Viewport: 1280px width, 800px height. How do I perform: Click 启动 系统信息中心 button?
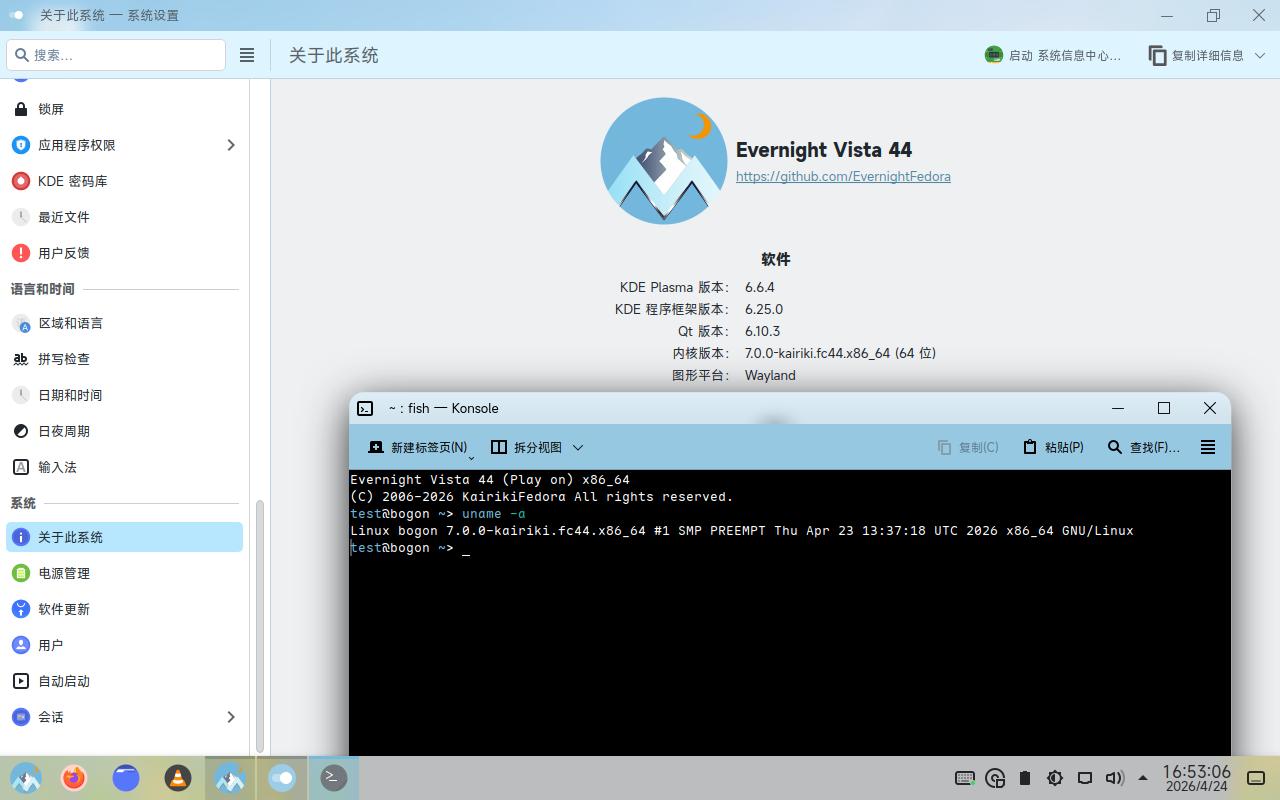[1053, 56]
